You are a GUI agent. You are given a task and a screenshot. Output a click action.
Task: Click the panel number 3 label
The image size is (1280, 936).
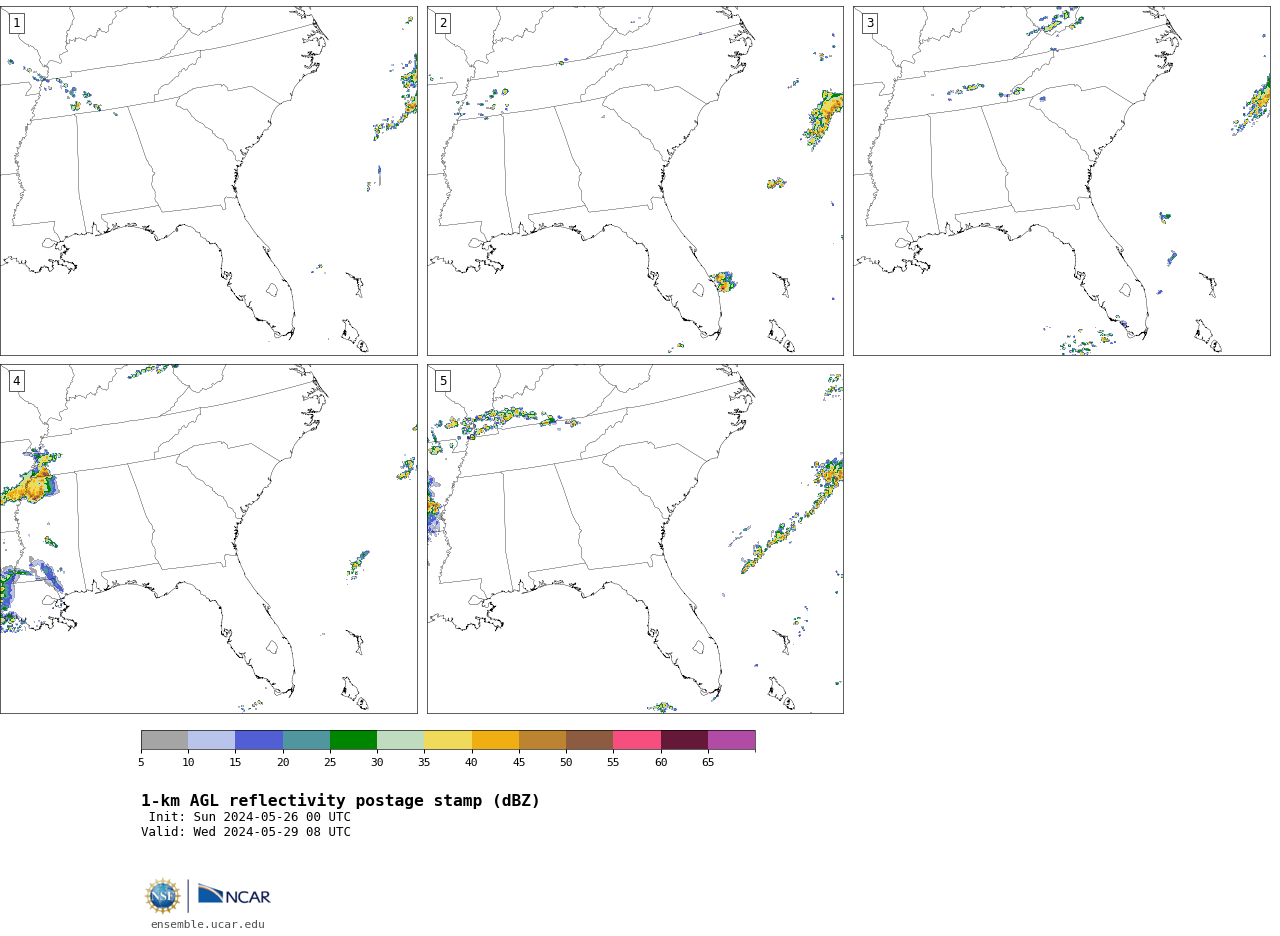870,23
